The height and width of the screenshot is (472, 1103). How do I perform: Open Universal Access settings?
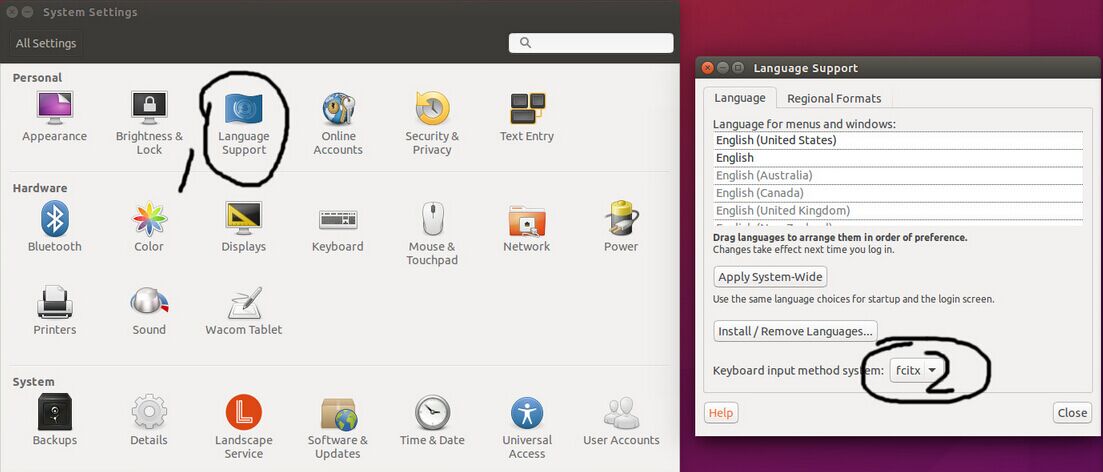pos(527,426)
